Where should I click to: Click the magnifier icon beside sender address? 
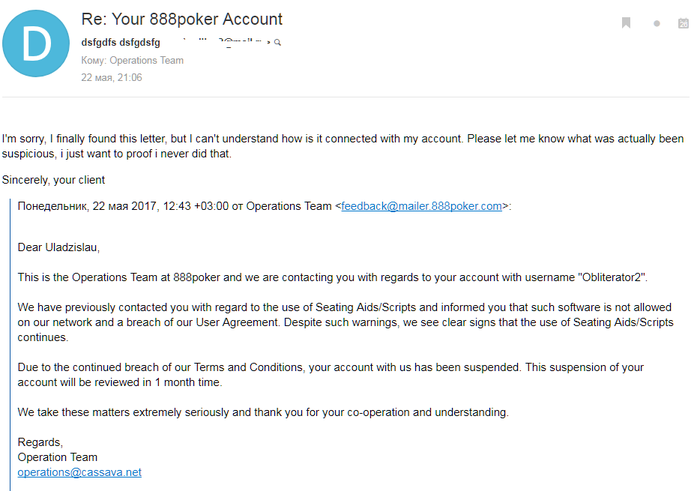click(277, 42)
